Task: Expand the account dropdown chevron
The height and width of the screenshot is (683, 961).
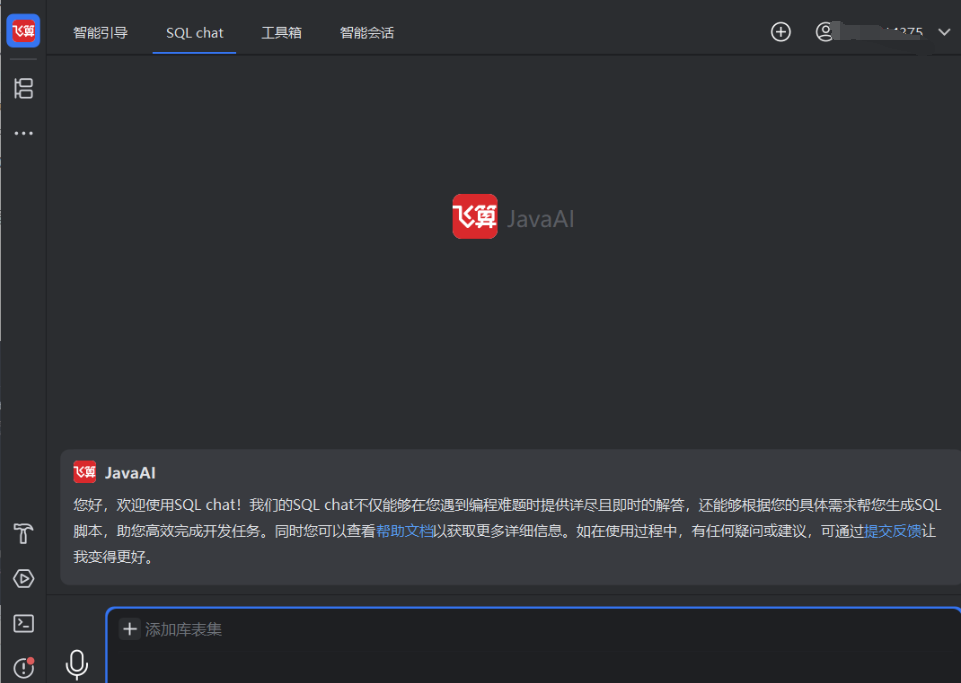Action: (x=943, y=32)
